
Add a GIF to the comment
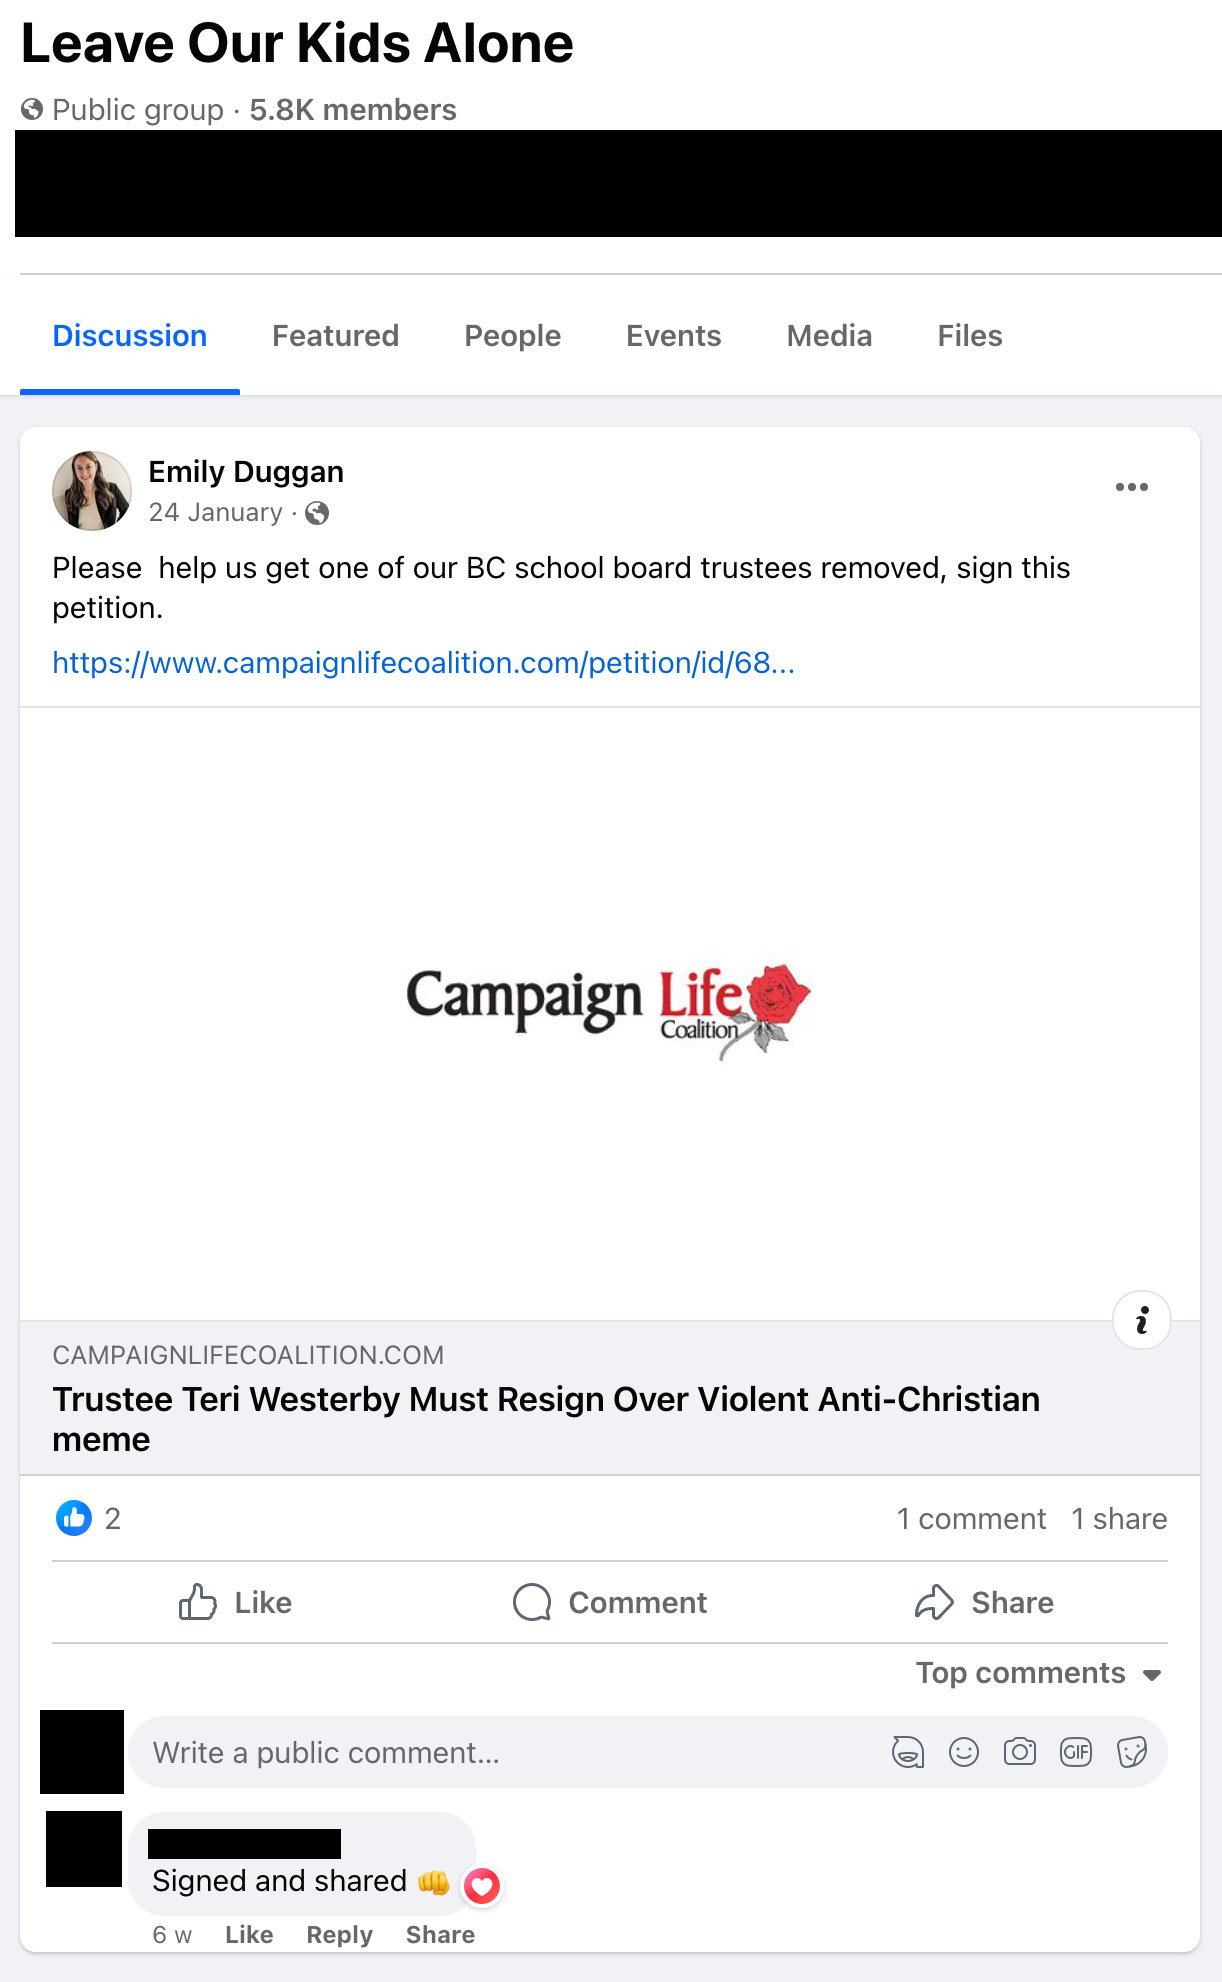(x=1076, y=1752)
